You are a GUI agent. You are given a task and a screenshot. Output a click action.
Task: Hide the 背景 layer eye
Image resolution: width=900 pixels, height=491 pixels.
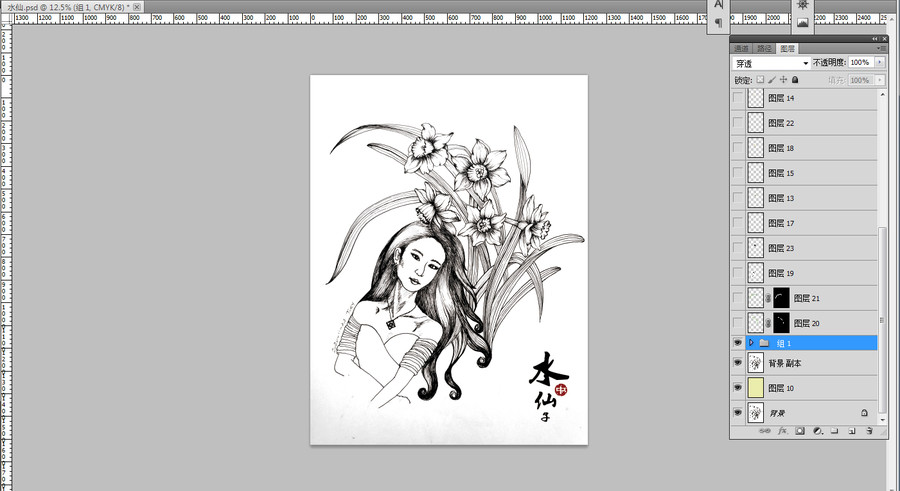coord(738,413)
